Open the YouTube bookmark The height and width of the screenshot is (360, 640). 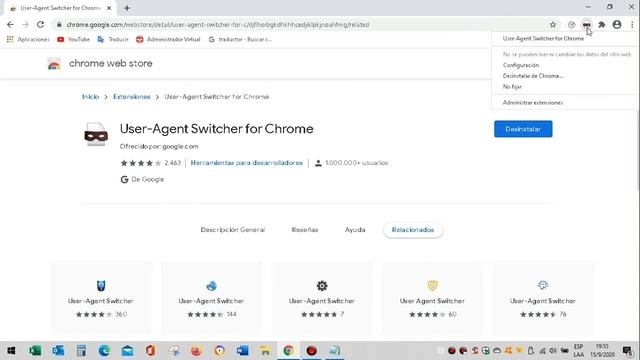[73, 39]
